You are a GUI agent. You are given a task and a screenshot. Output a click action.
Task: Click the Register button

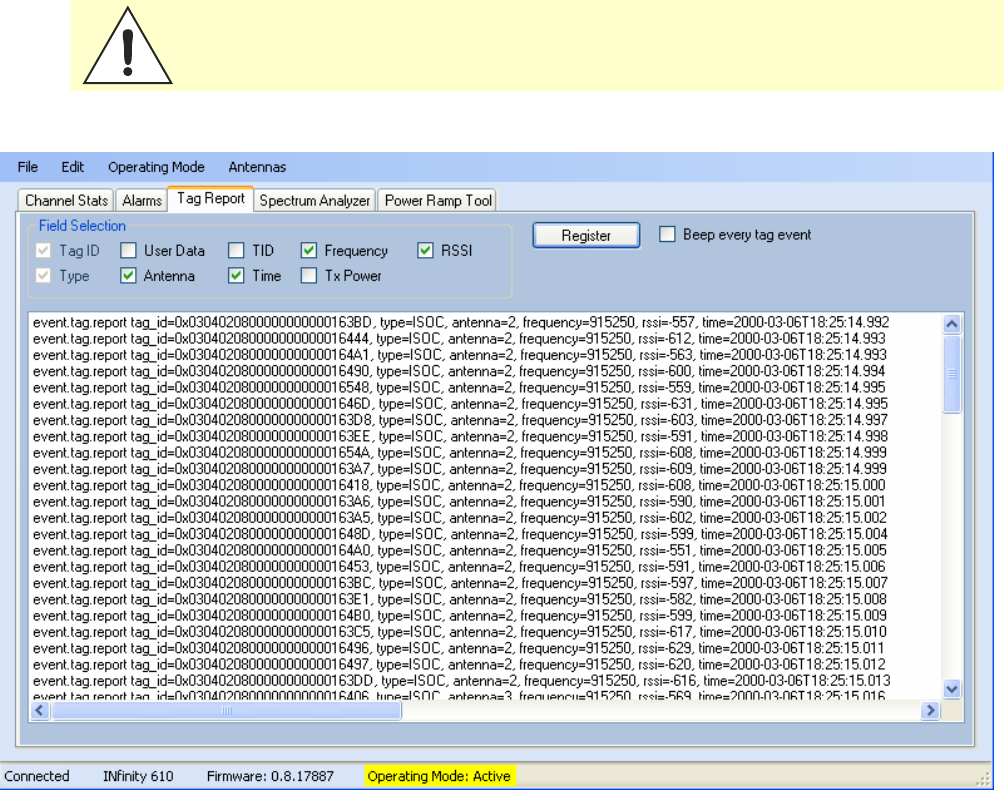pos(586,236)
